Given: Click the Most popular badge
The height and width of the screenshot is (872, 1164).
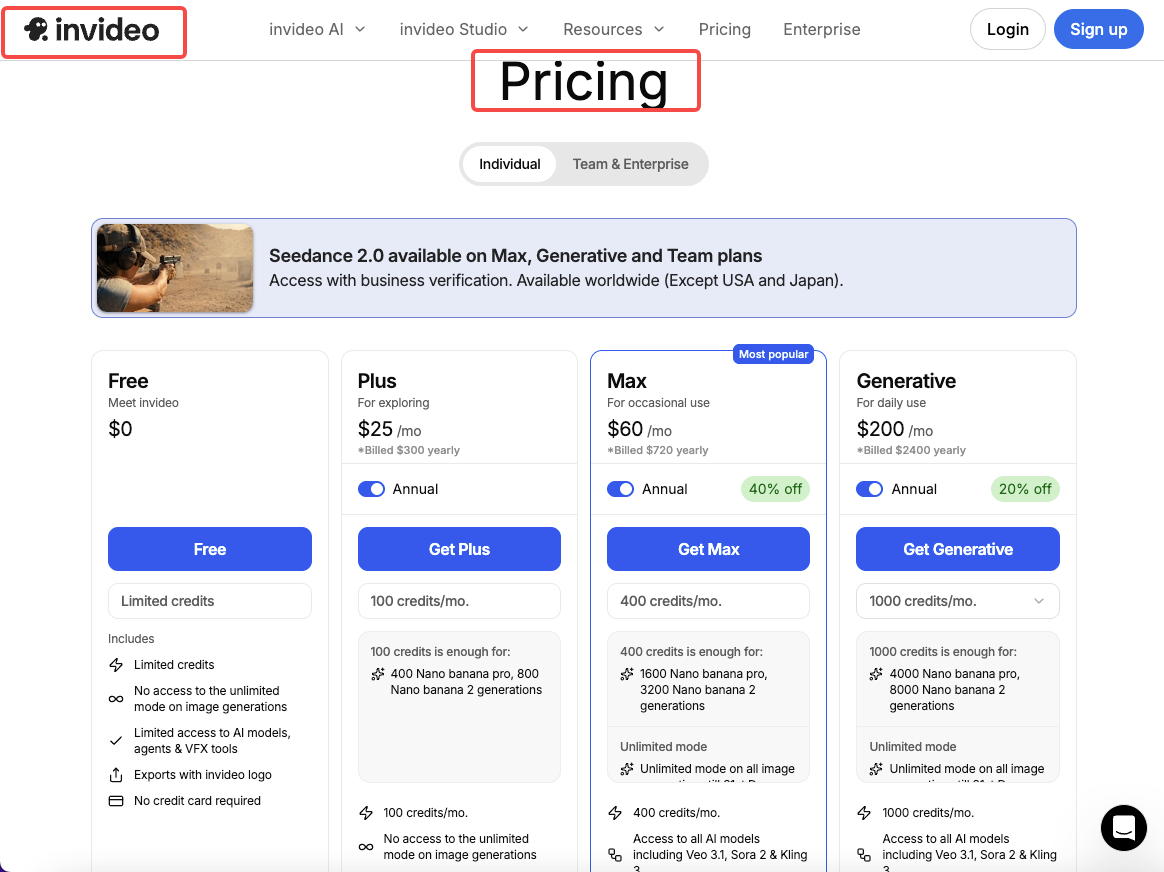Looking at the screenshot, I should tap(774, 354).
